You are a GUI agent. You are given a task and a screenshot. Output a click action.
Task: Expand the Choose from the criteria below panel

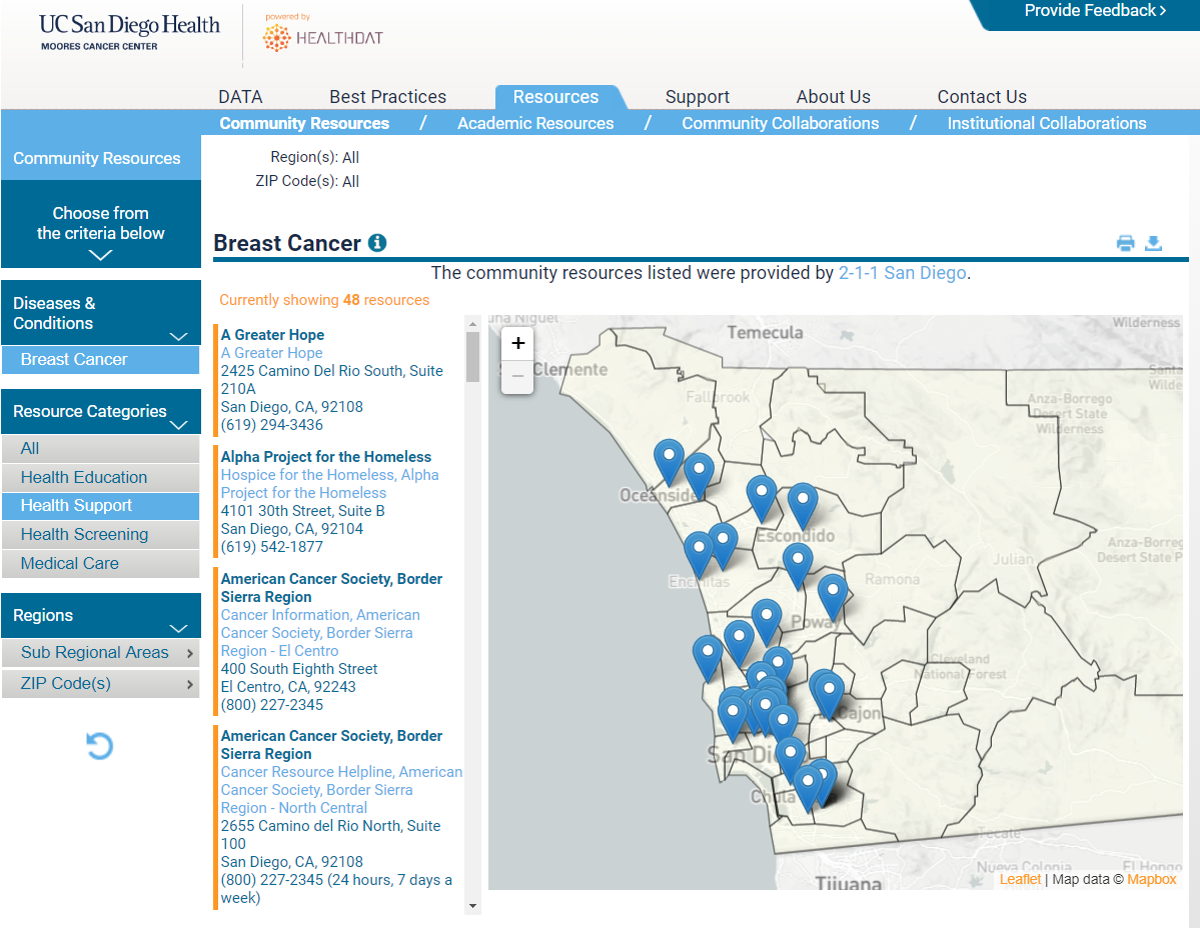(101, 224)
